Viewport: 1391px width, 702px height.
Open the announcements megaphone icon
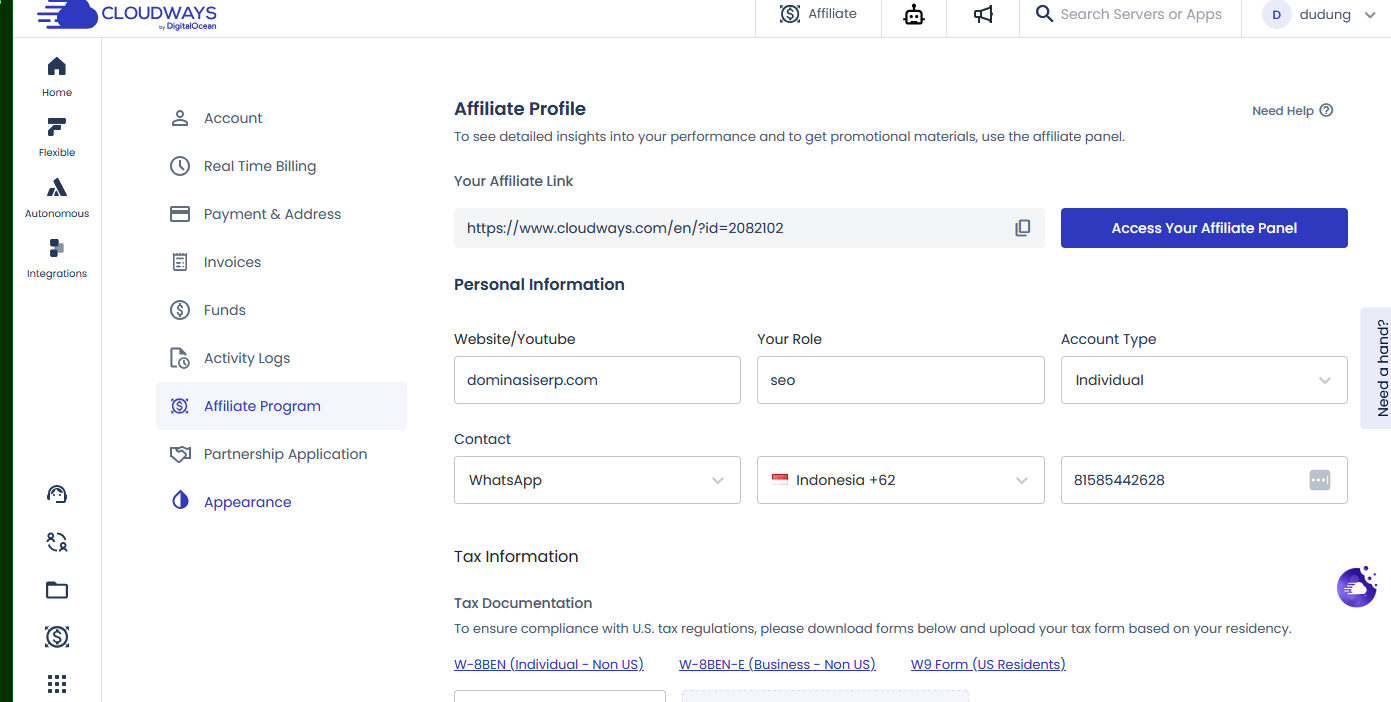(x=983, y=15)
